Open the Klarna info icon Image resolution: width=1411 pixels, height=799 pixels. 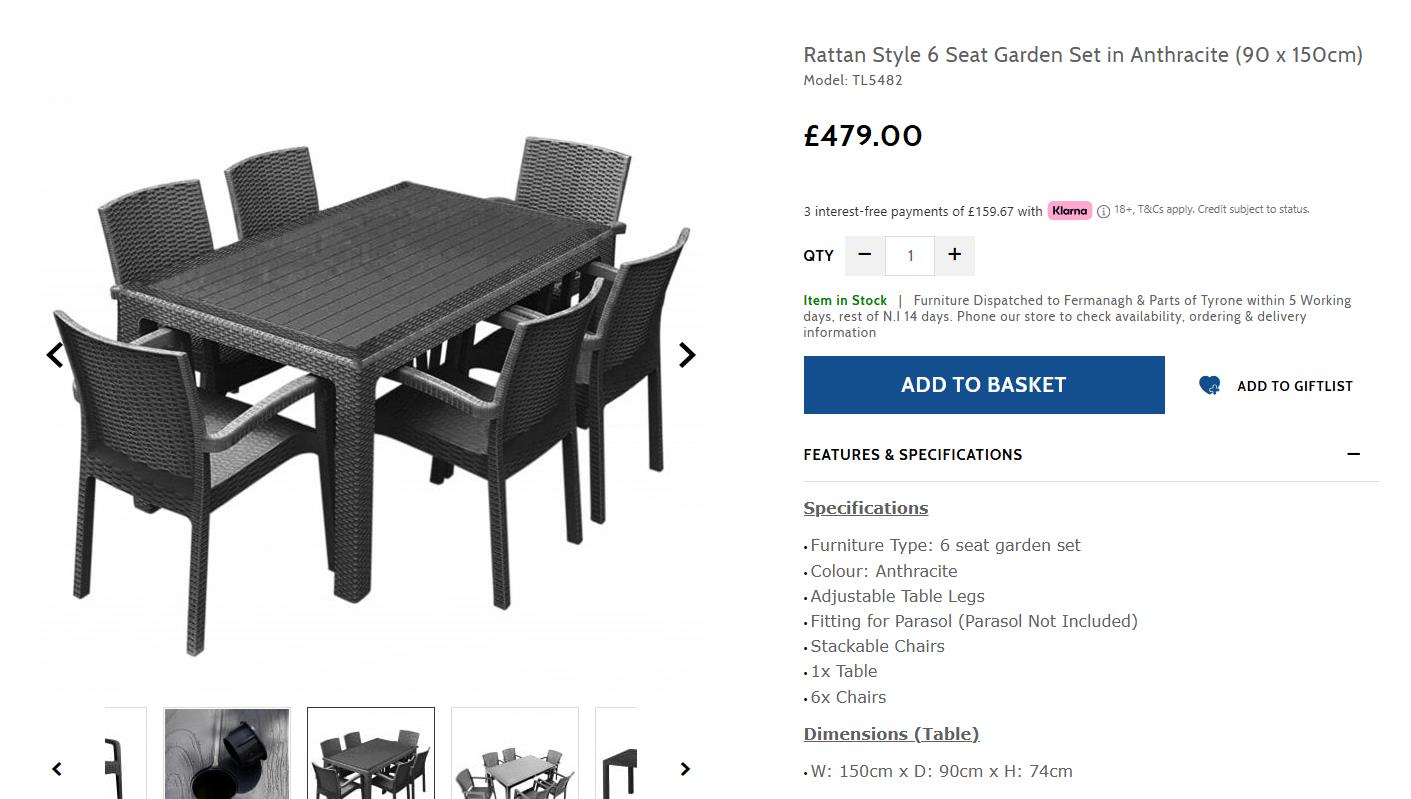(x=1103, y=211)
